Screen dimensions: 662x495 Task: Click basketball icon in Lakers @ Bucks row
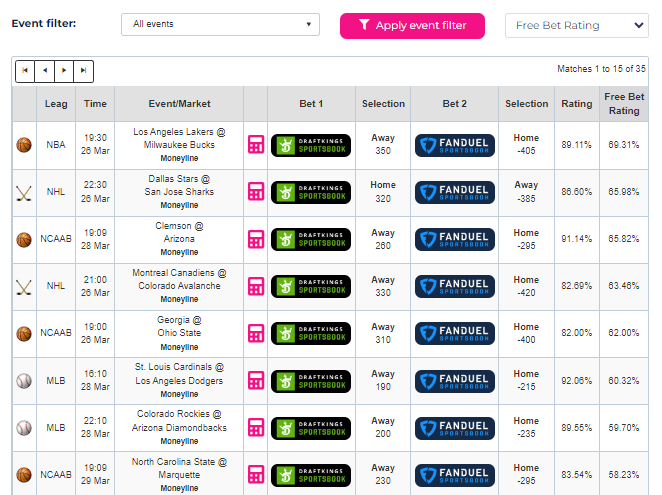coord(24,145)
